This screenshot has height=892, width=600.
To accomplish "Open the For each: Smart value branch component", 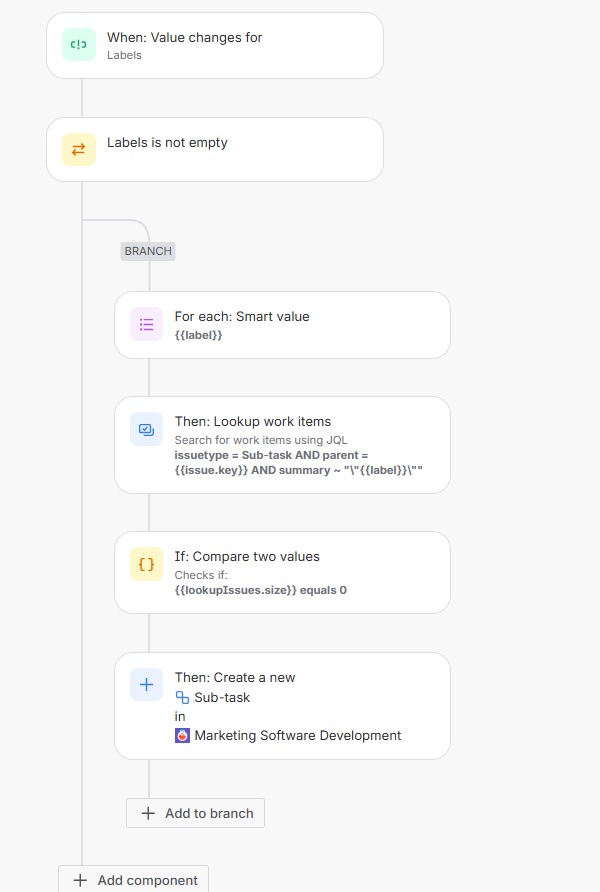I will tap(284, 324).
